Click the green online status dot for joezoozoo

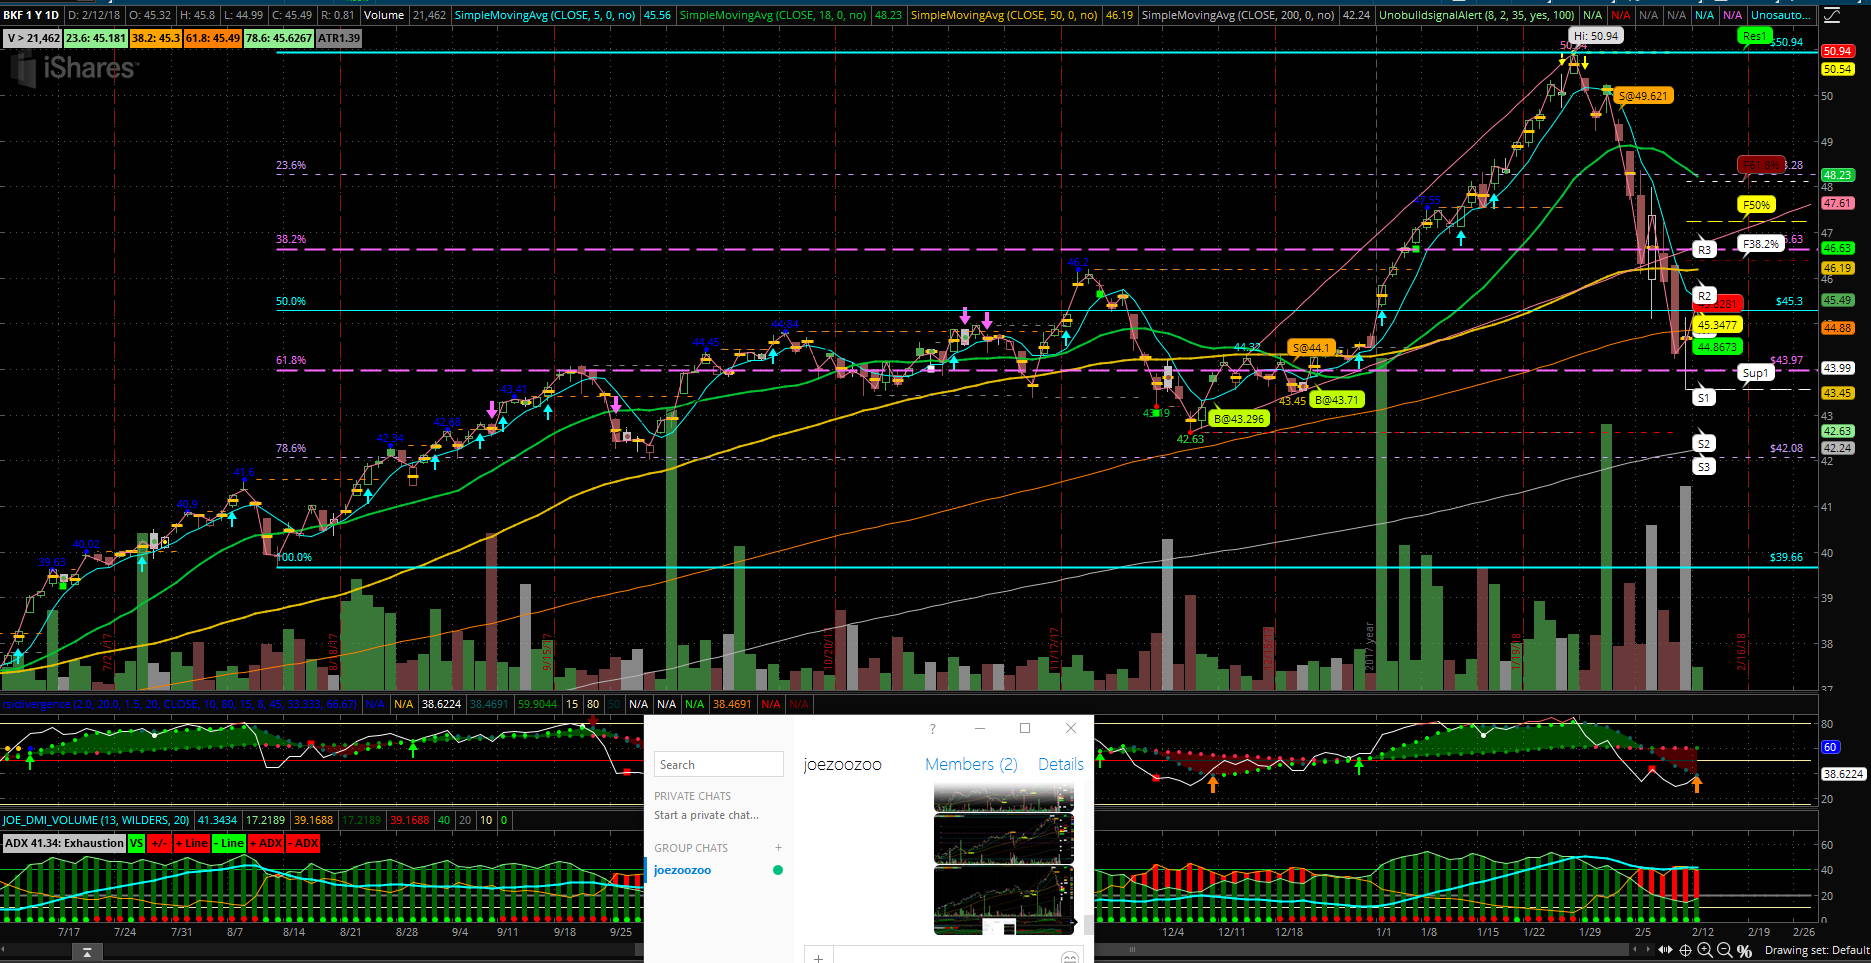click(x=778, y=870)
